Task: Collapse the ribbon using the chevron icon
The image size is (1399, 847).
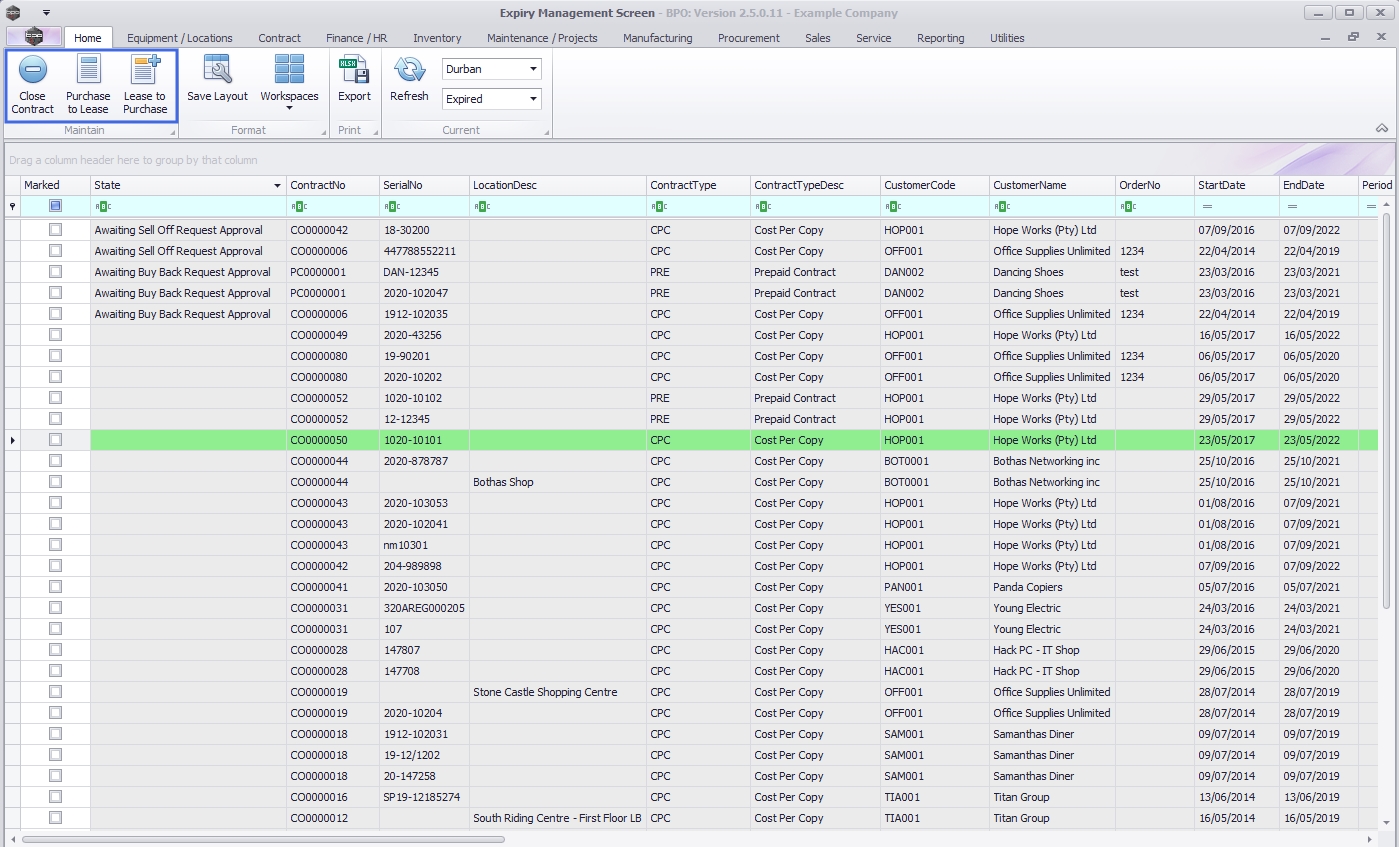Action: click(1381, 129)
